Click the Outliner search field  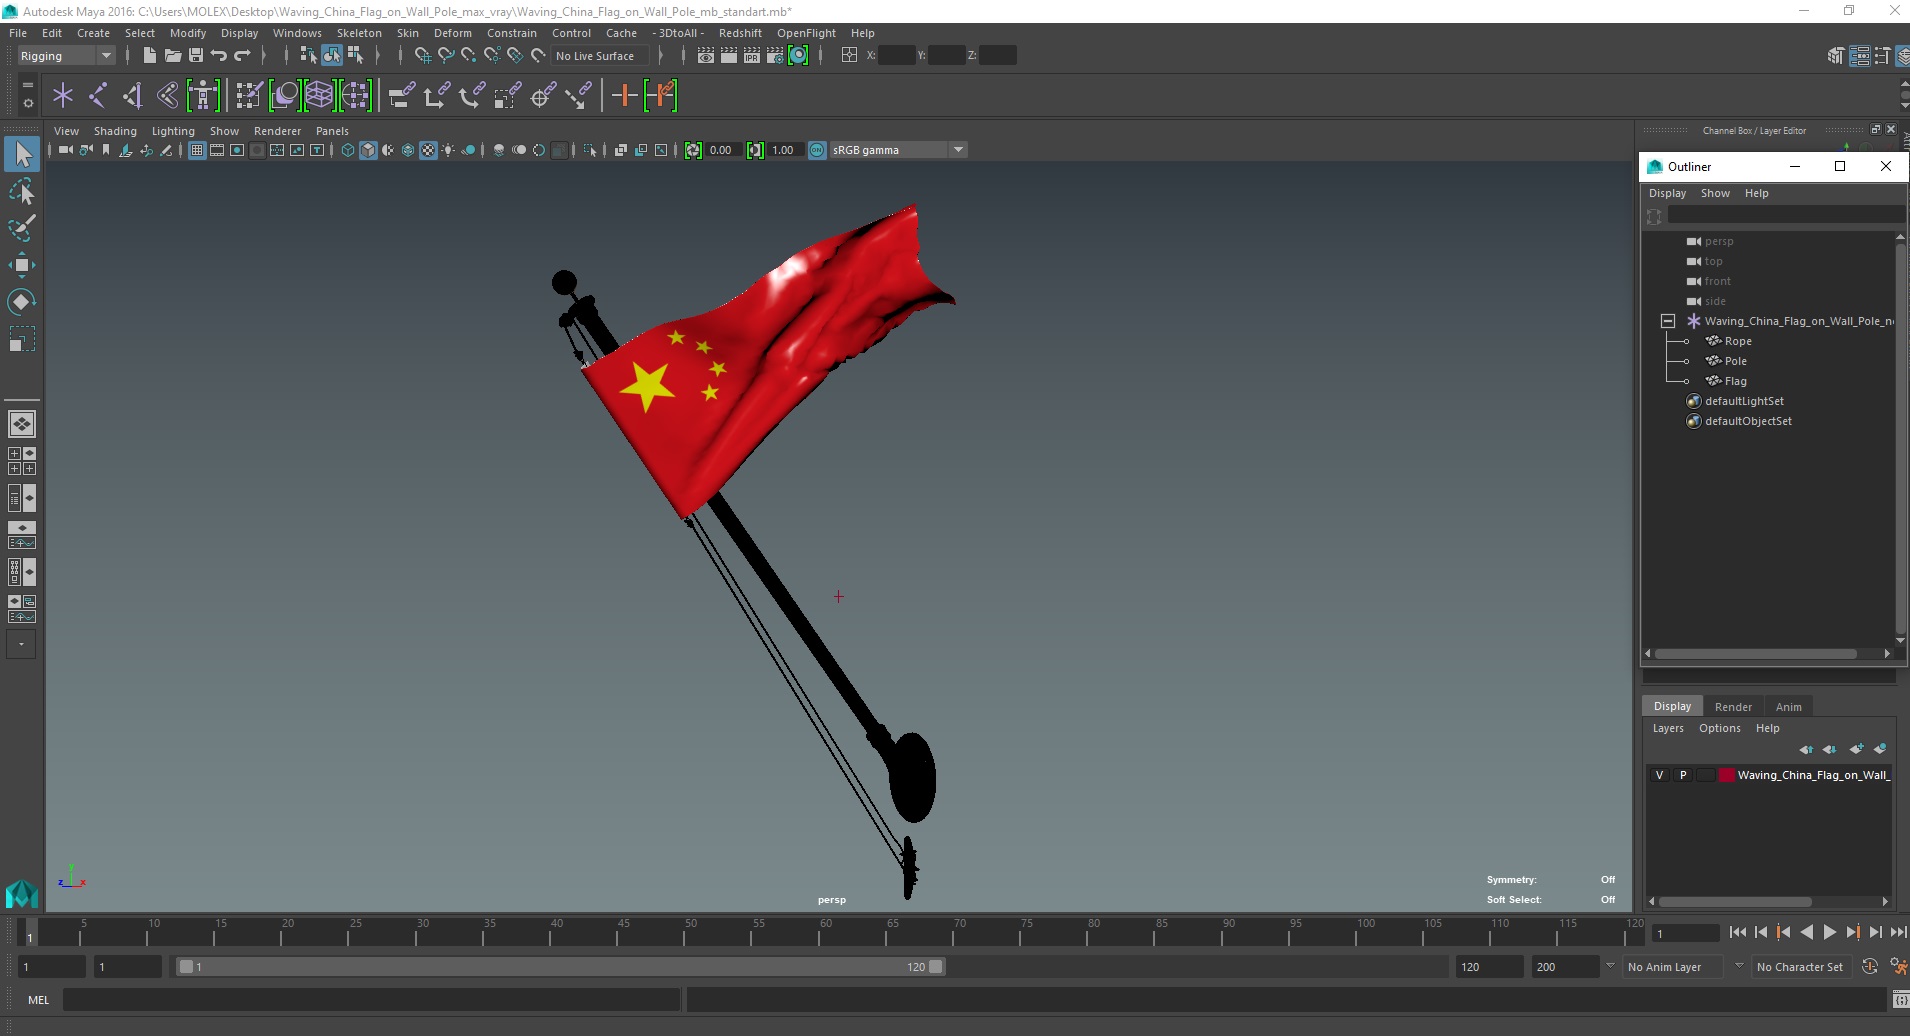pos(1785,215)
